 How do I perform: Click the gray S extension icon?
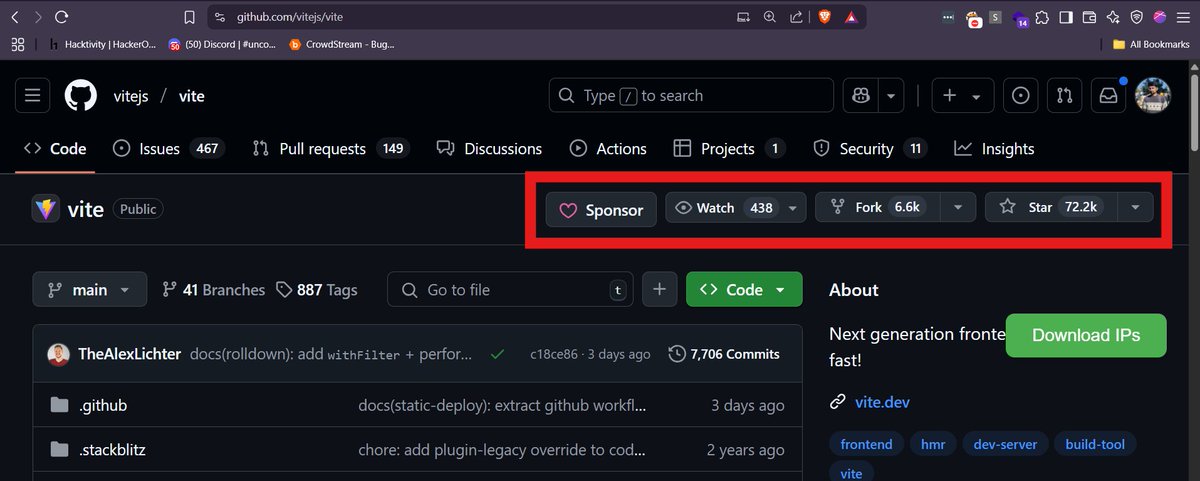[995, 17]
